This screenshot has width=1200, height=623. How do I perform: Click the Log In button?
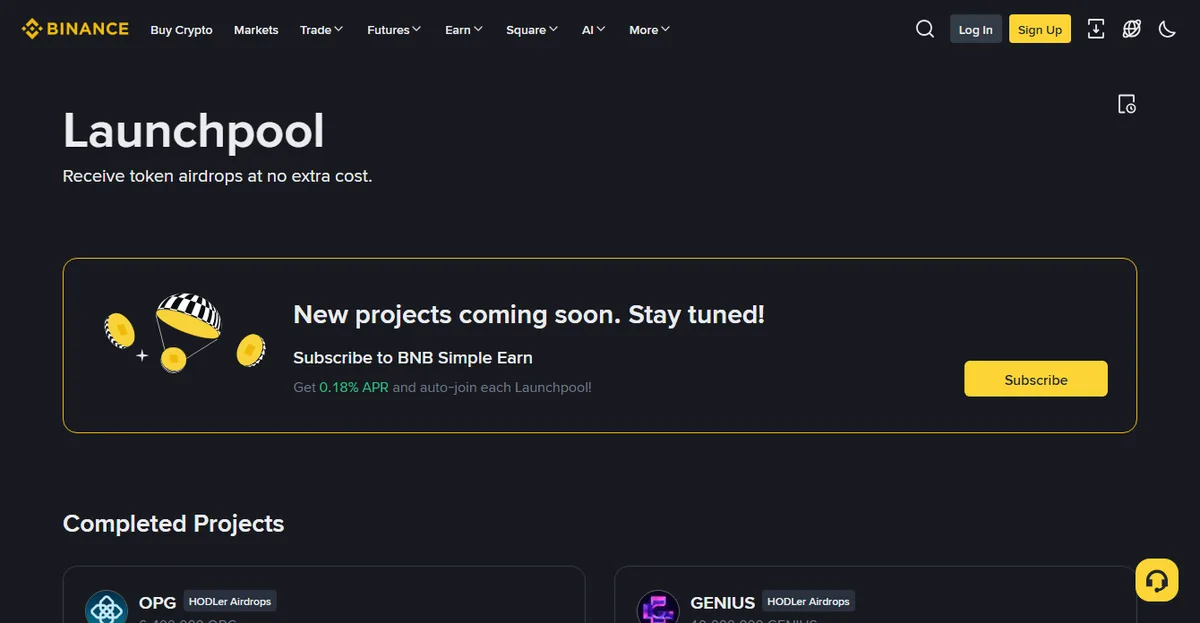click(x=976, y=29)
